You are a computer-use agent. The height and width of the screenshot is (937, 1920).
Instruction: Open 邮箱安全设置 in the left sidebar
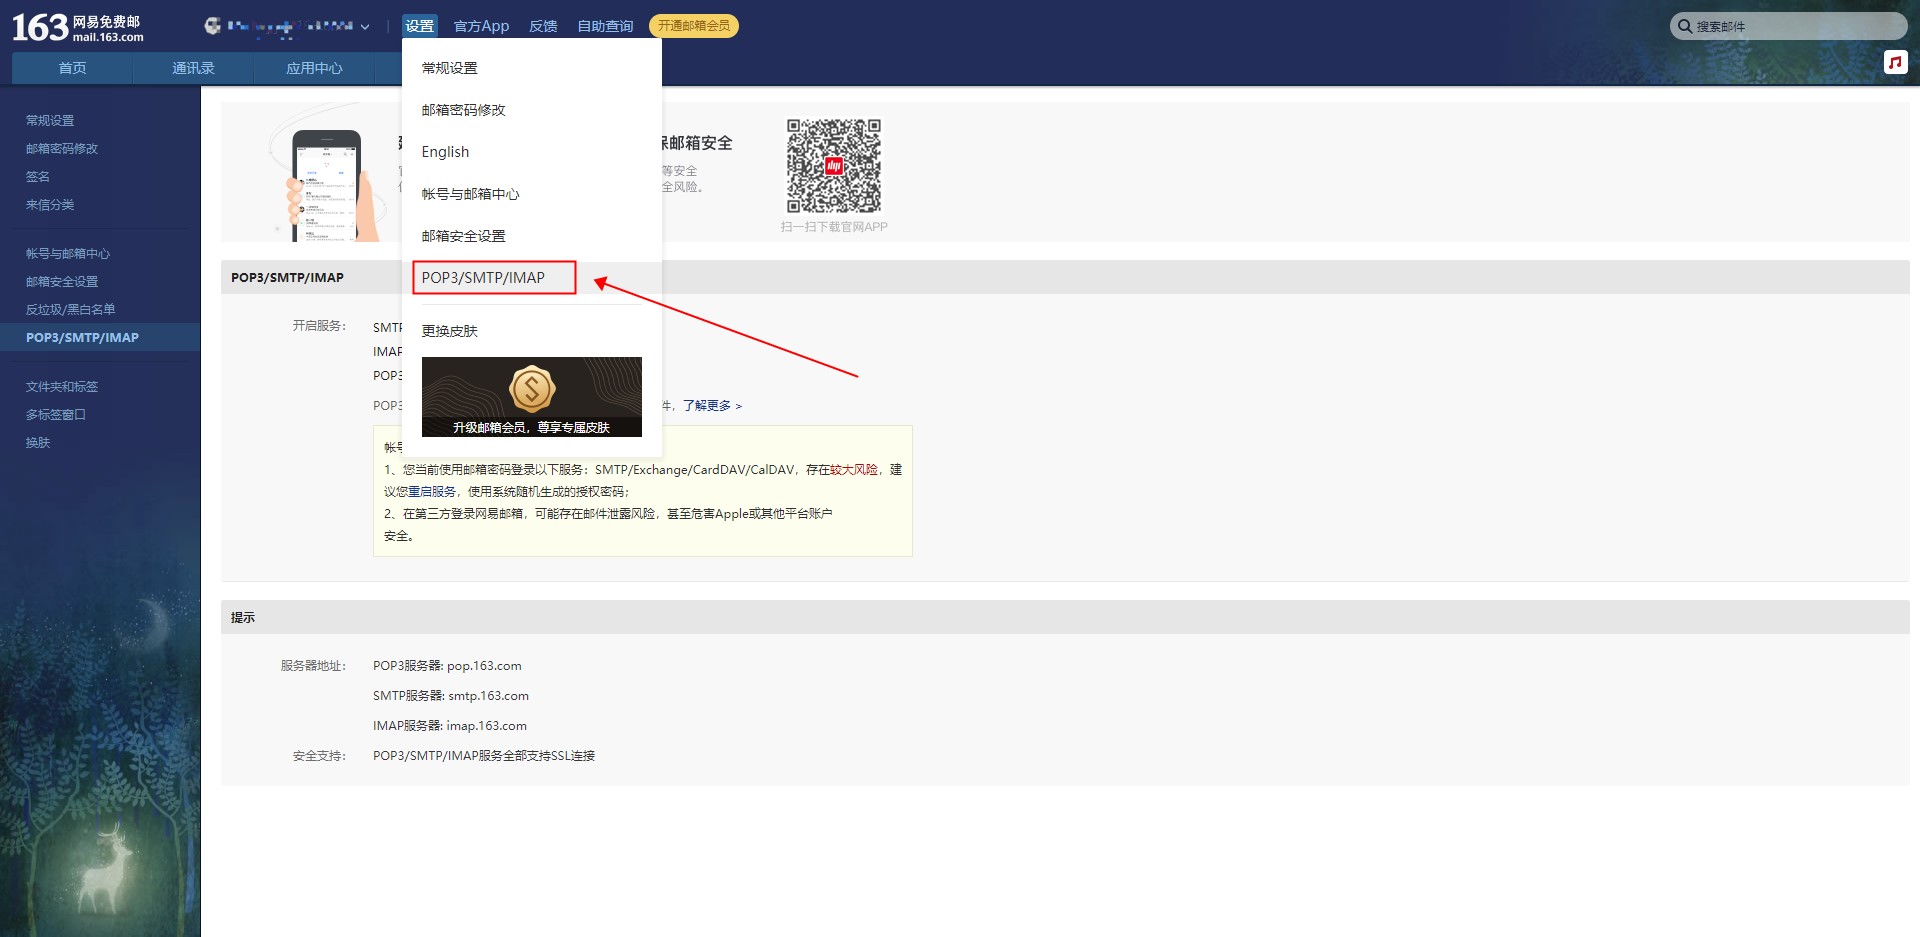[x=62, y=281]
